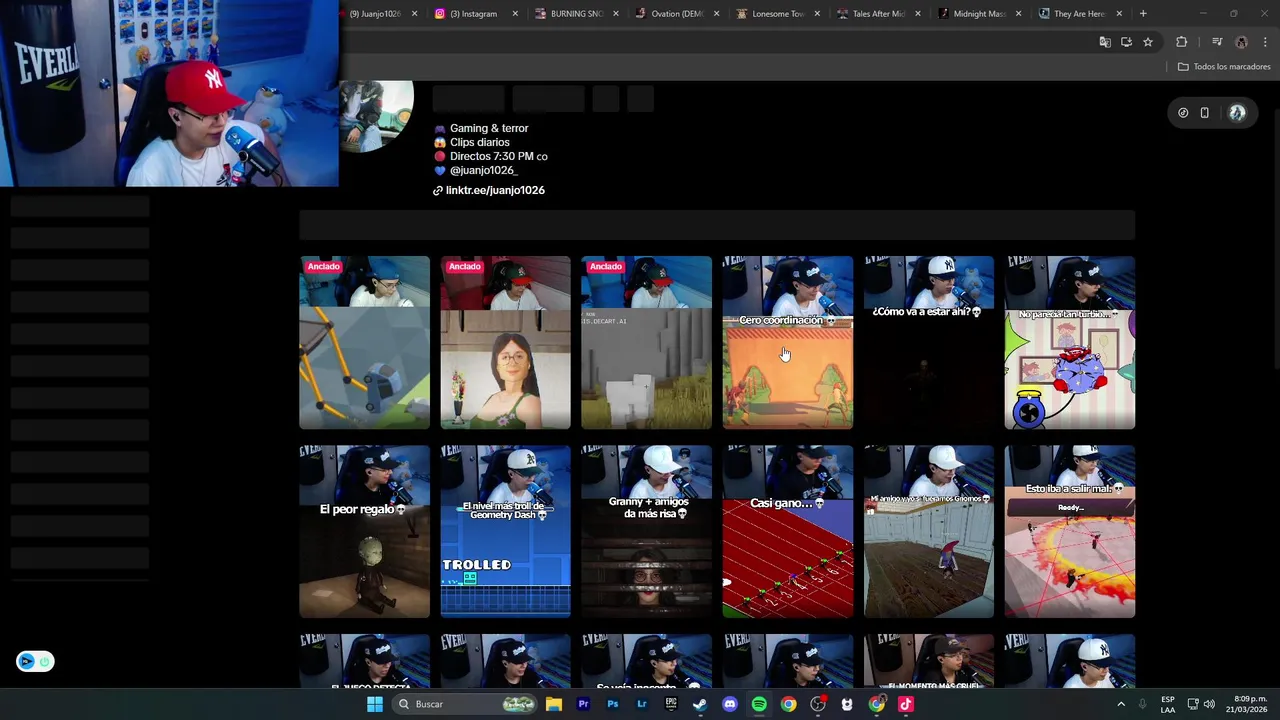1280x720 pixels.
Task: Click the floating toggle widget at bottom left
Action: click(x=35, y=661)
